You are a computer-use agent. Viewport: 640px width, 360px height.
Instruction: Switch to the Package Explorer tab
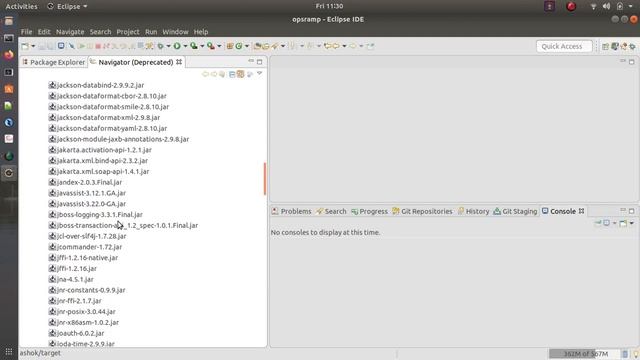tap(53, 62)
